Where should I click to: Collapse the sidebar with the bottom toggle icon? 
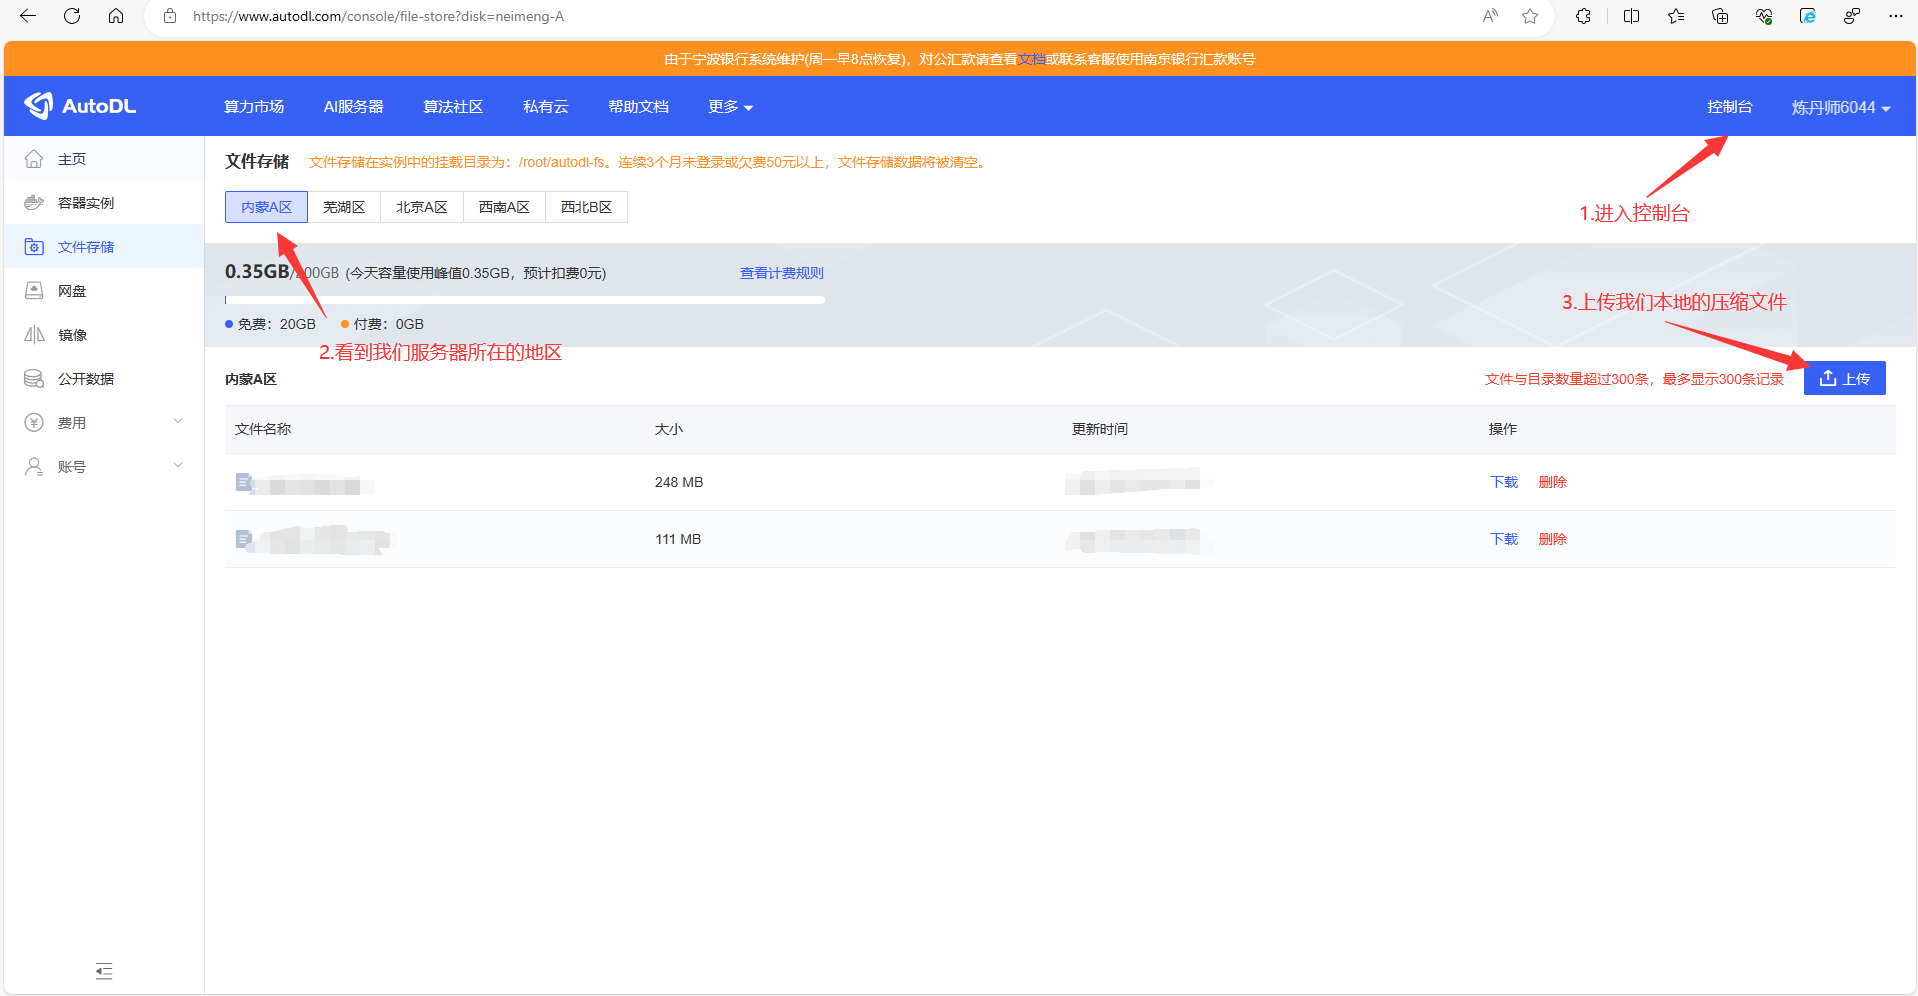click(104, 971)
